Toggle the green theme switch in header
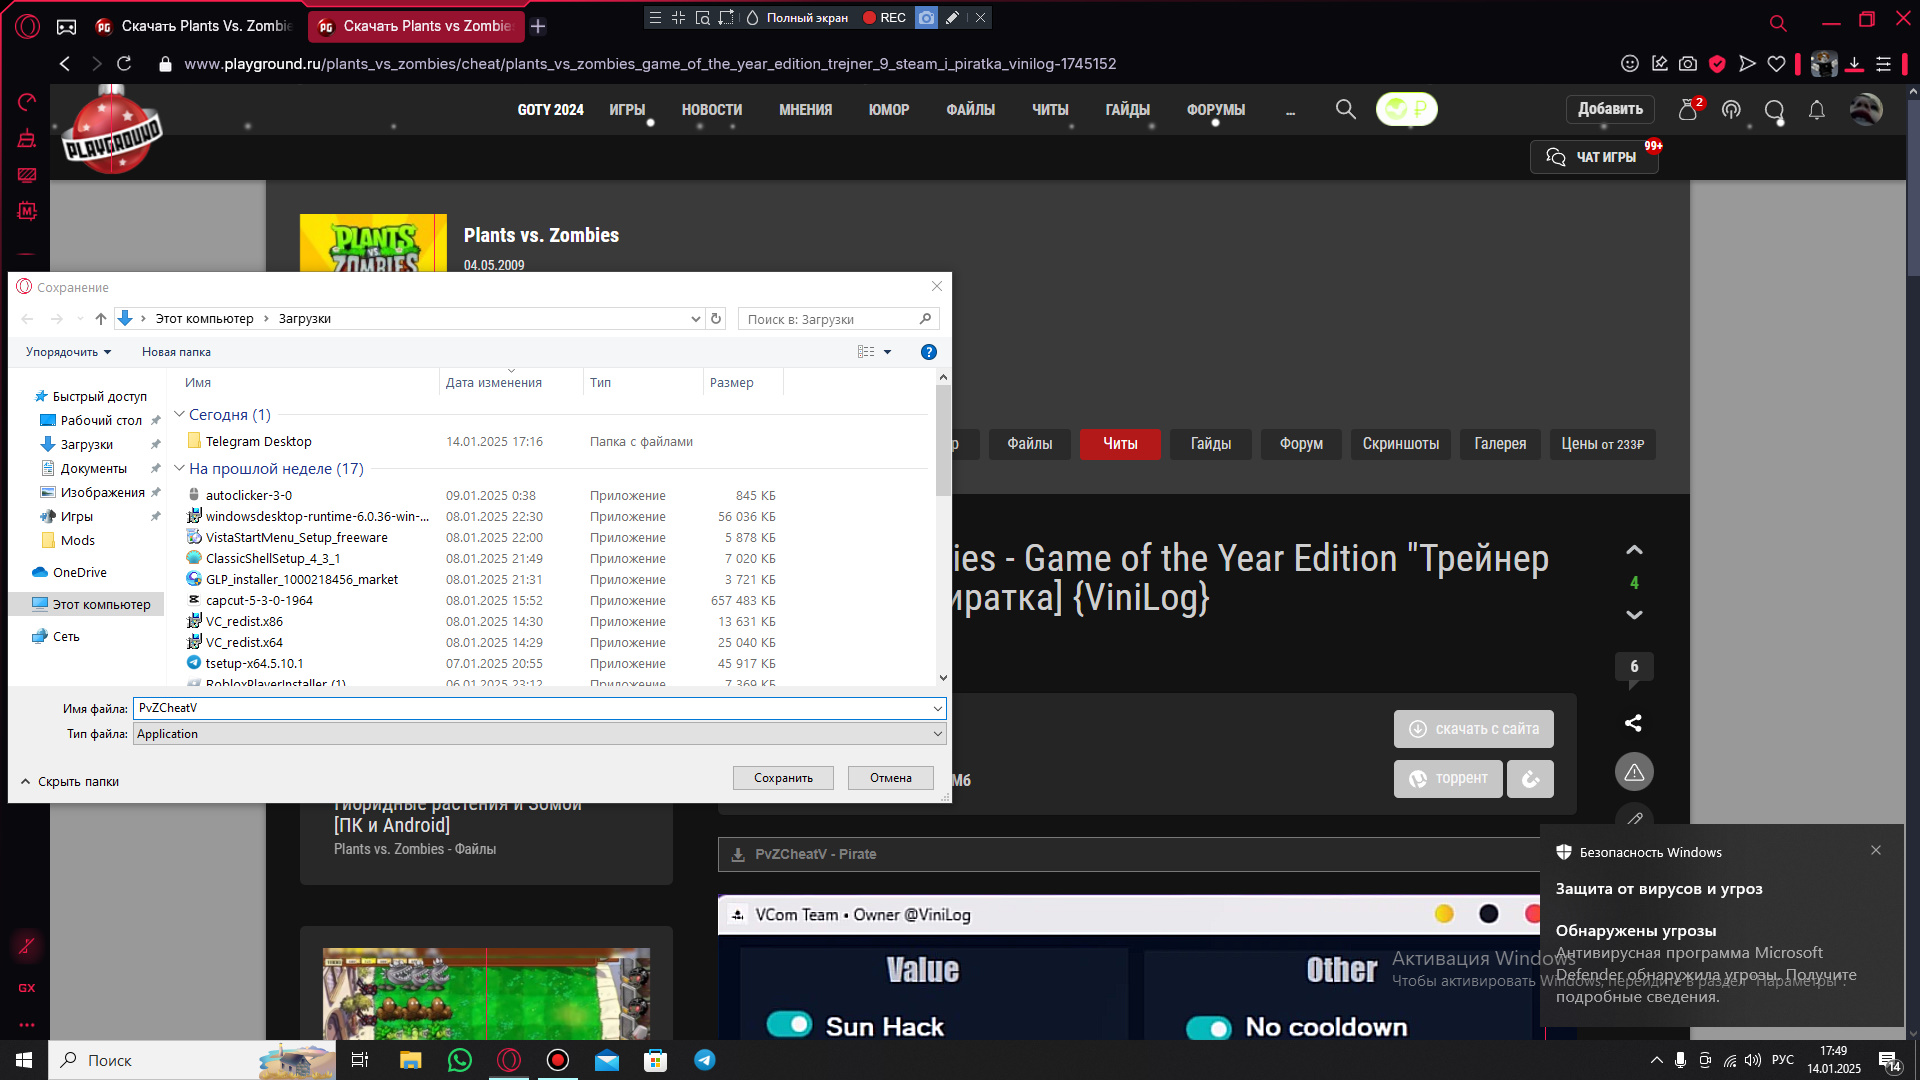Screen dimensions: 1920x1080 [x=1407, y=109]
